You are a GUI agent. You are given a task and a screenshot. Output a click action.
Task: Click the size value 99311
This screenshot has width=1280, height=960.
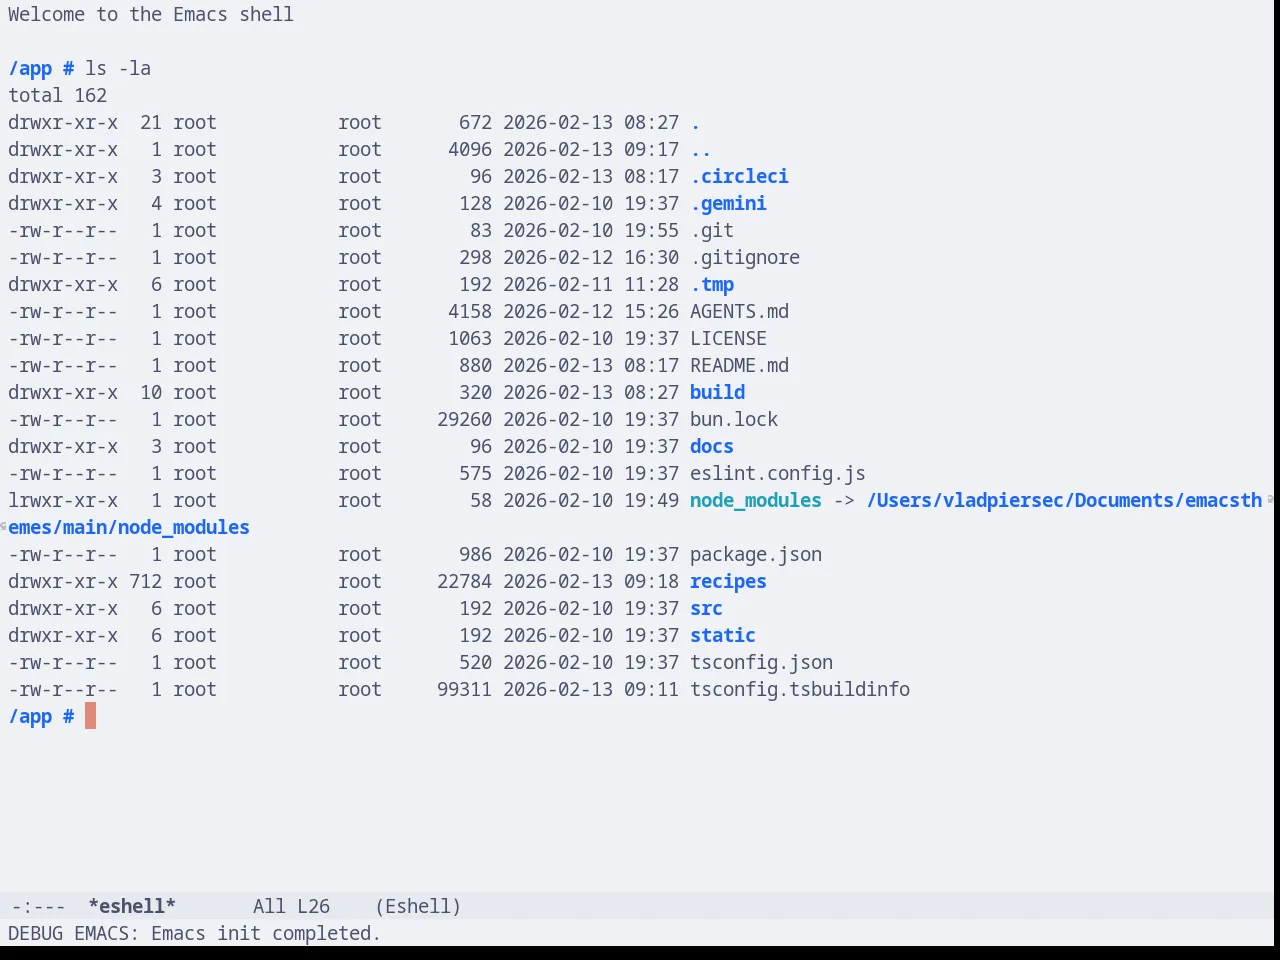(x=464, y=689)
